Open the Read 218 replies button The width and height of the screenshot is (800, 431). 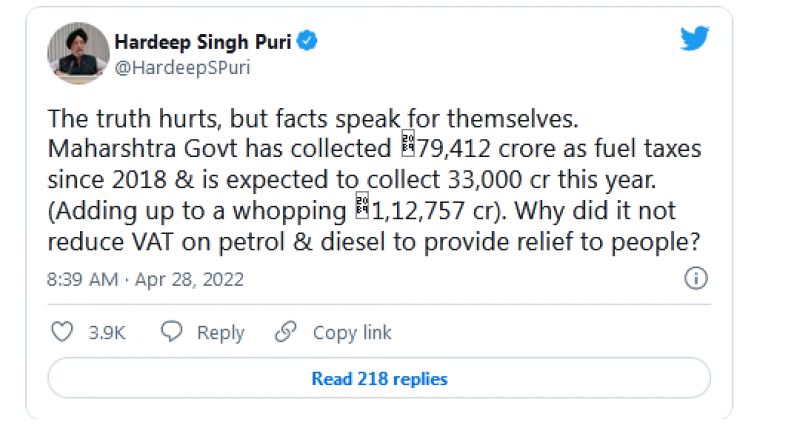pos(379,379)
